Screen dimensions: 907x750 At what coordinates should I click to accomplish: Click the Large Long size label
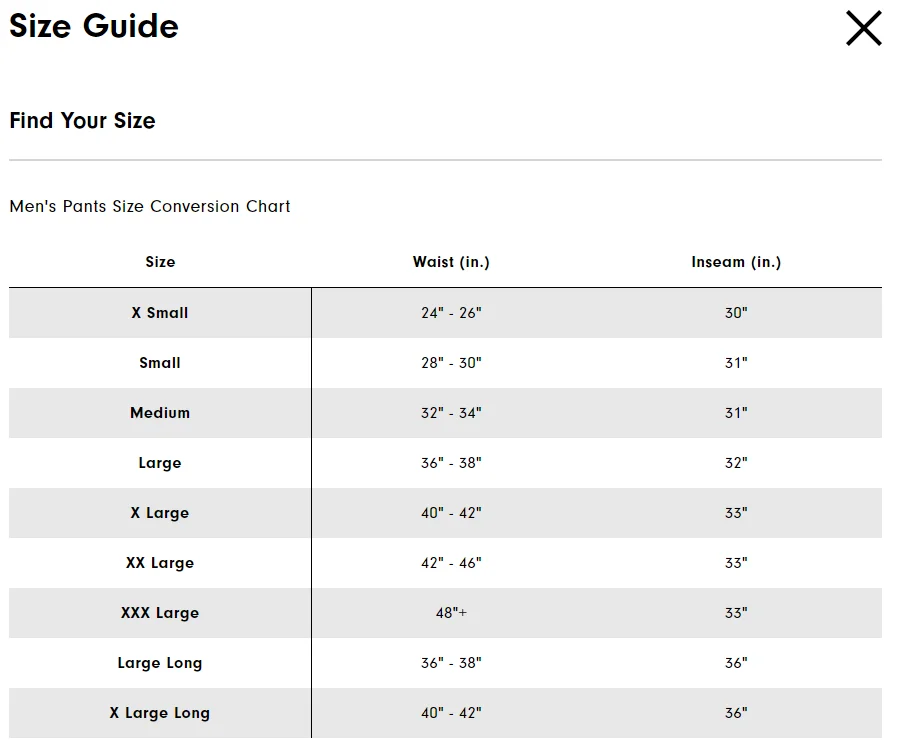[x=160, y=663]
